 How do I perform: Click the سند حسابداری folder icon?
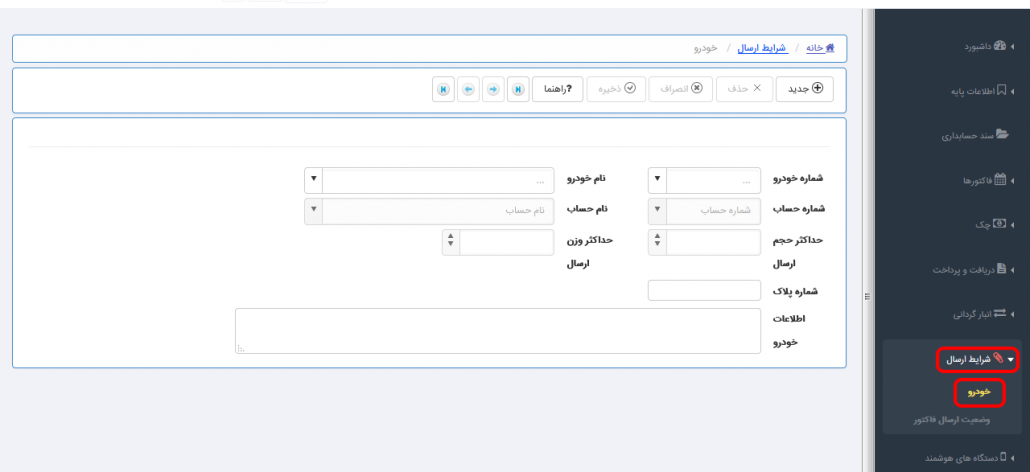tap(1002, 135)
